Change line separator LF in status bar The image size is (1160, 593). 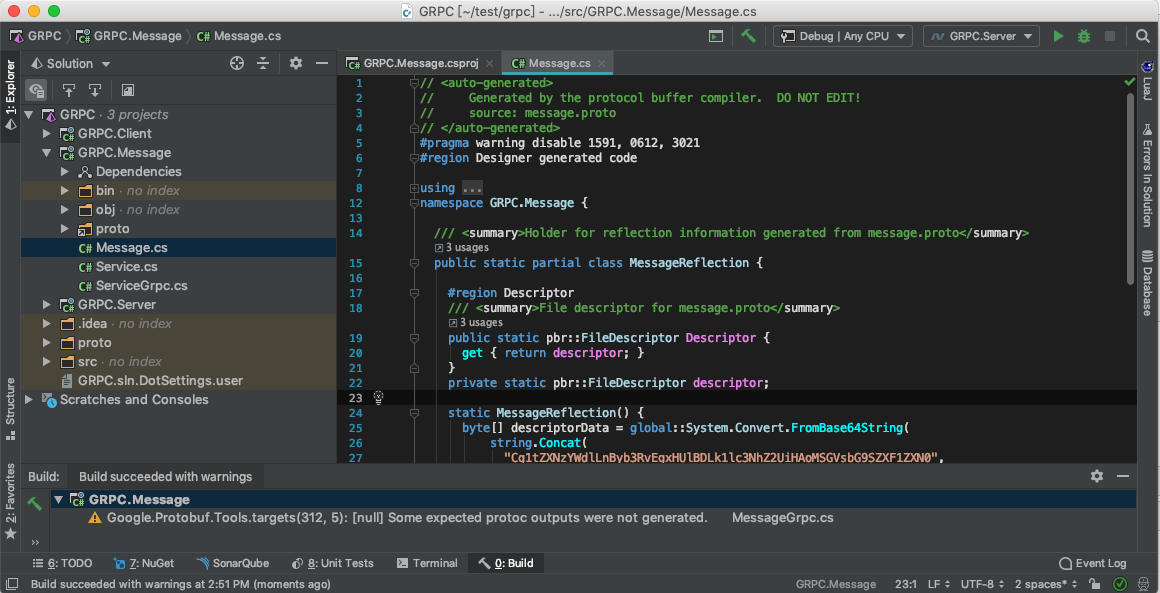coord(938,584)
